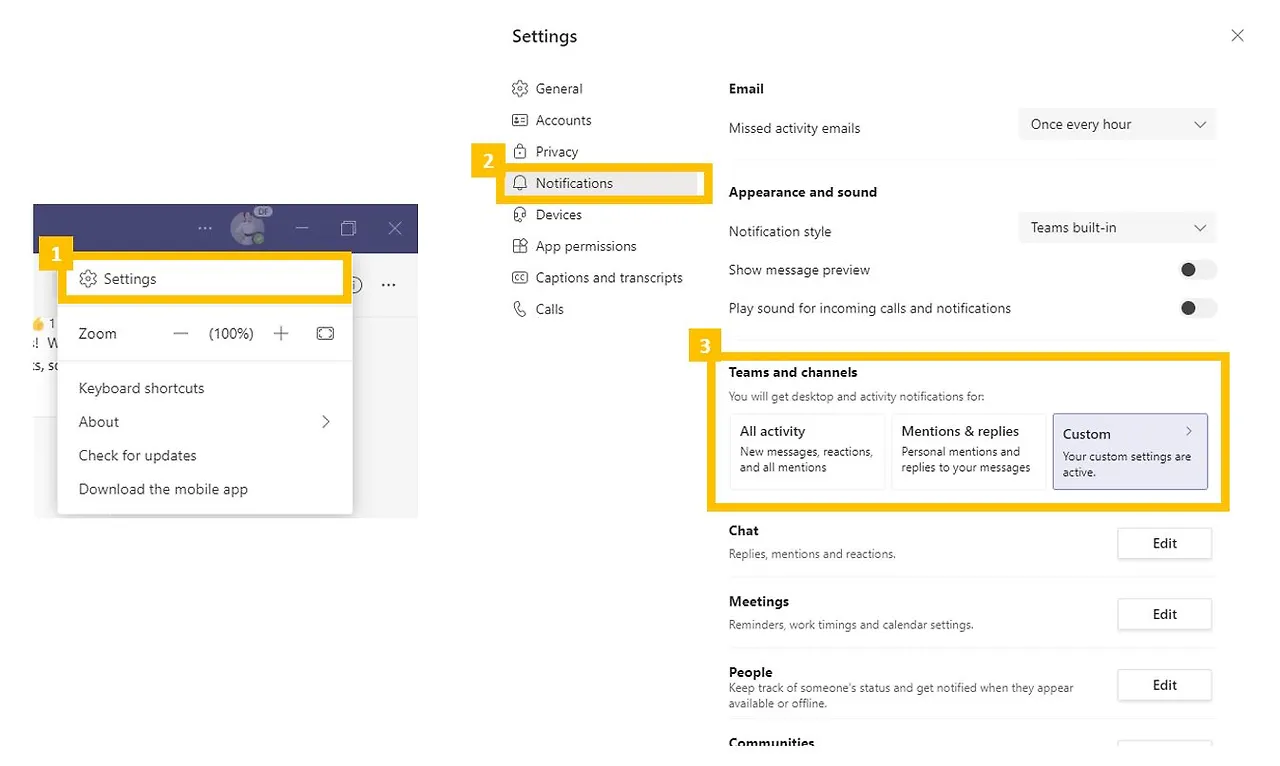The width and height of the screenshot is (1280, 766).
Task: Click the Zoom (100%) percentage value
Action: point(231,334)
